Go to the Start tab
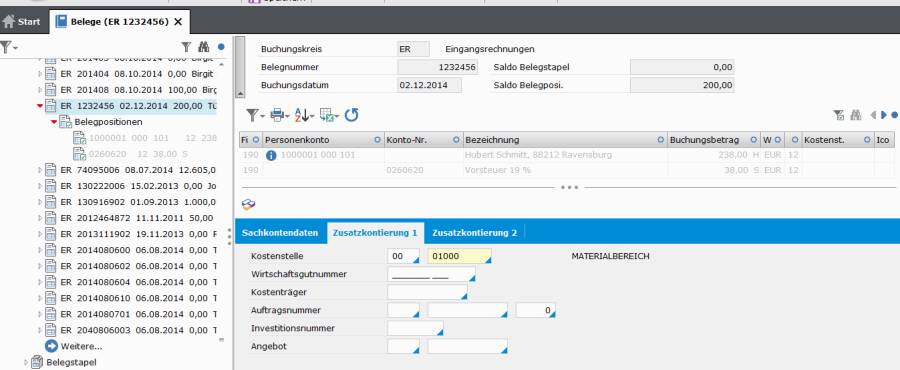 22,22
